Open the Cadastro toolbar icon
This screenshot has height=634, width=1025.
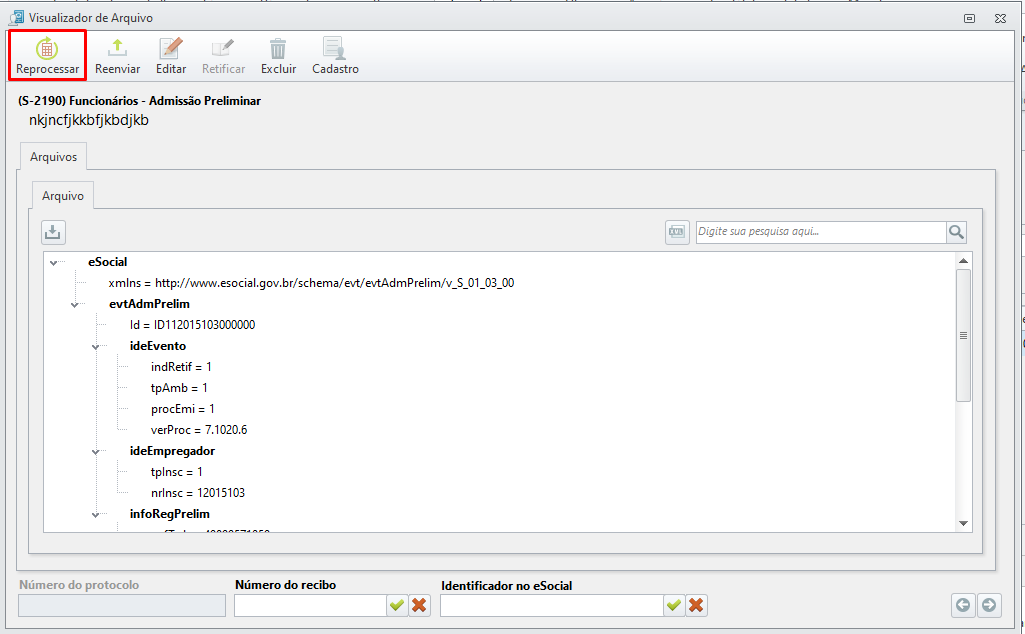(335, 48)
